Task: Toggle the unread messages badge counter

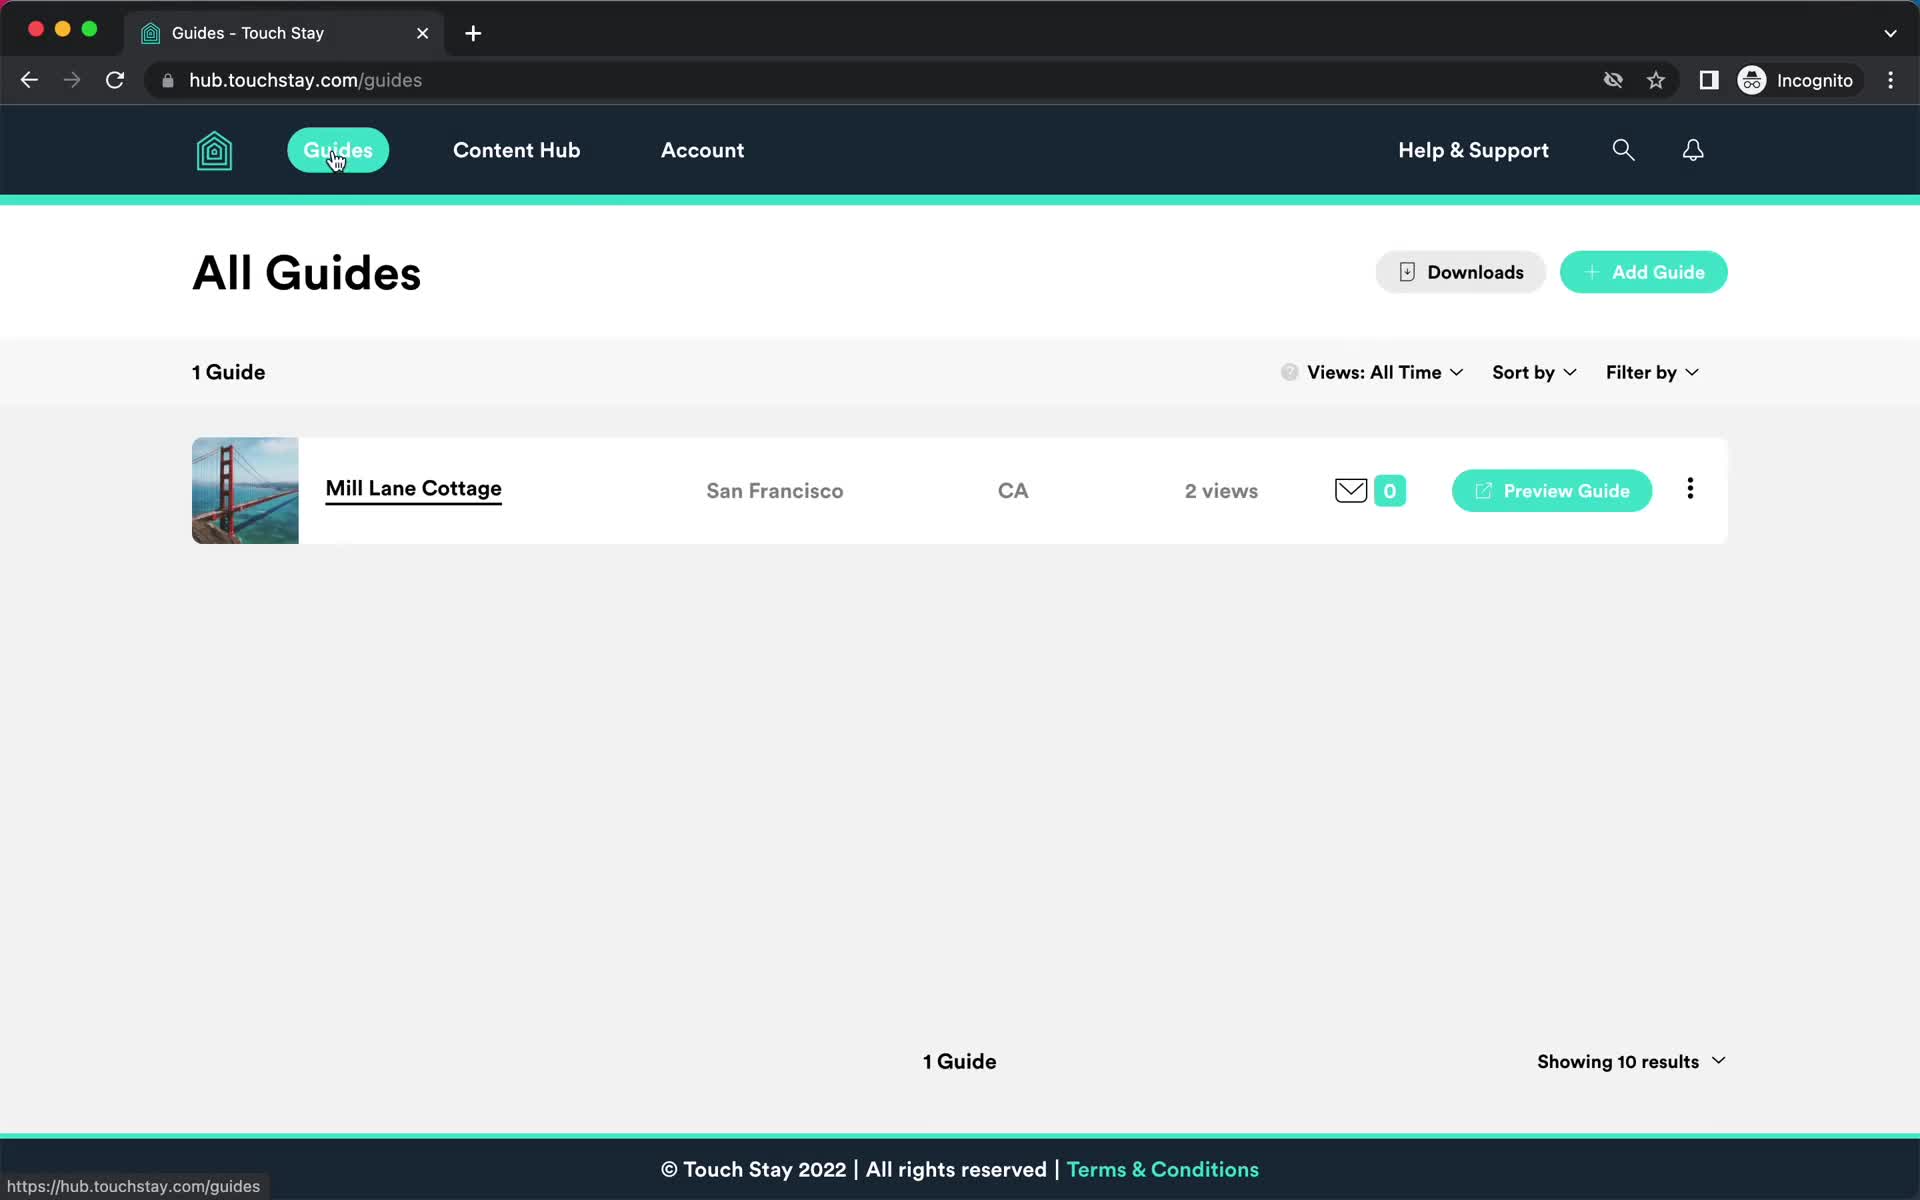Action: (1389, 489)
